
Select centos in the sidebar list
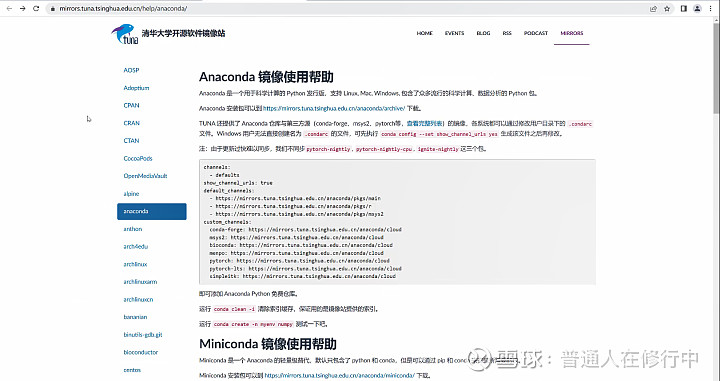[132, 370]
